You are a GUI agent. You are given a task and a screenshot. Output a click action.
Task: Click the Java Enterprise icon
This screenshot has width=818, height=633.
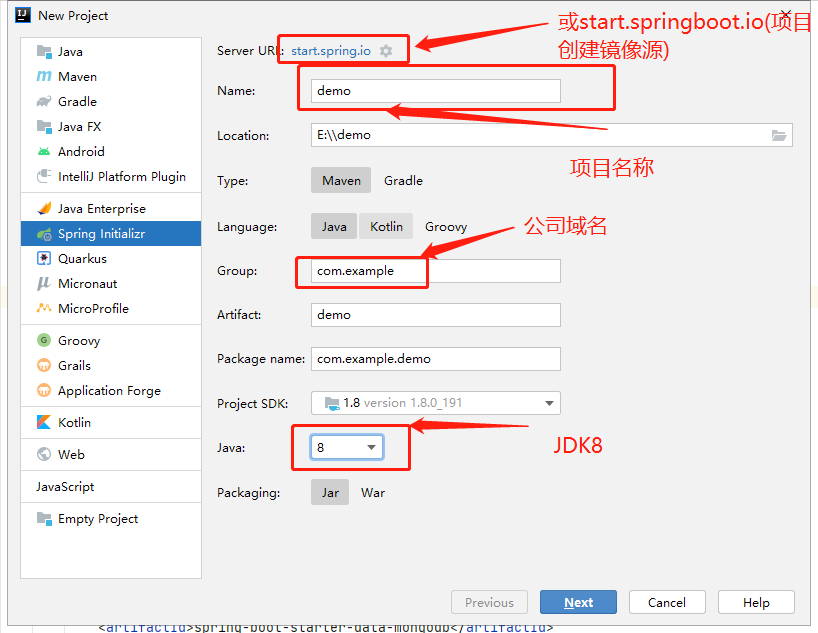tap(44, 209)
